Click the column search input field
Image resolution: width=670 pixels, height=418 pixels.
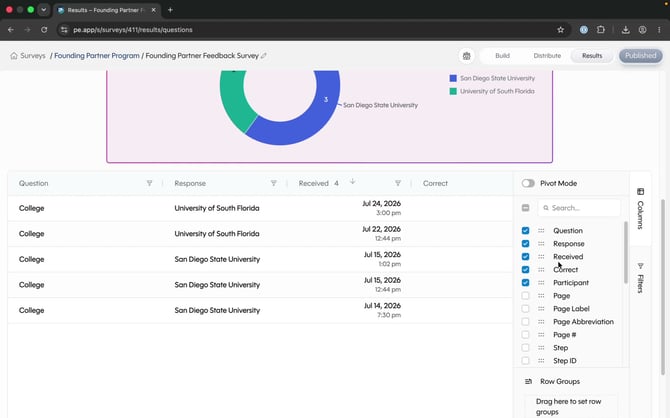[579, 208]
